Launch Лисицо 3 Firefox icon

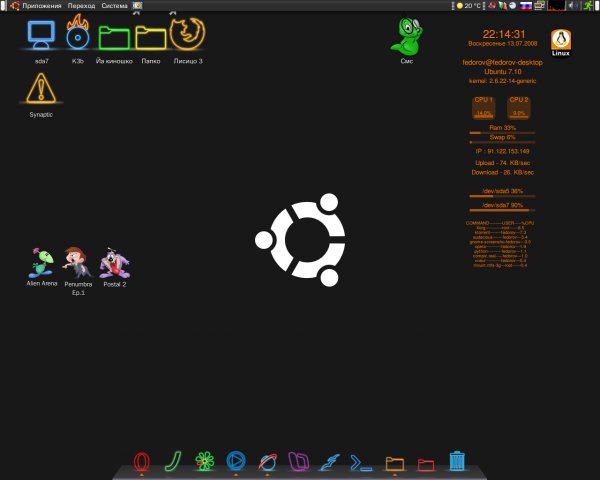187,34
